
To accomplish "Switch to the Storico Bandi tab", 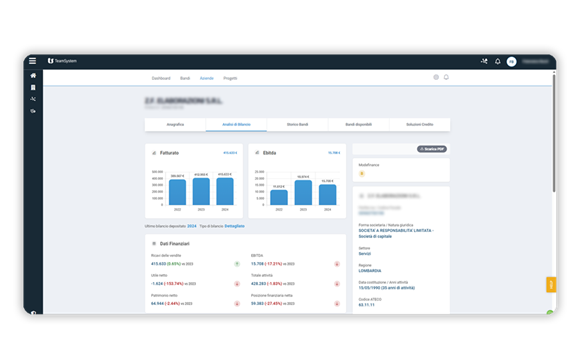I will point(298,125).
